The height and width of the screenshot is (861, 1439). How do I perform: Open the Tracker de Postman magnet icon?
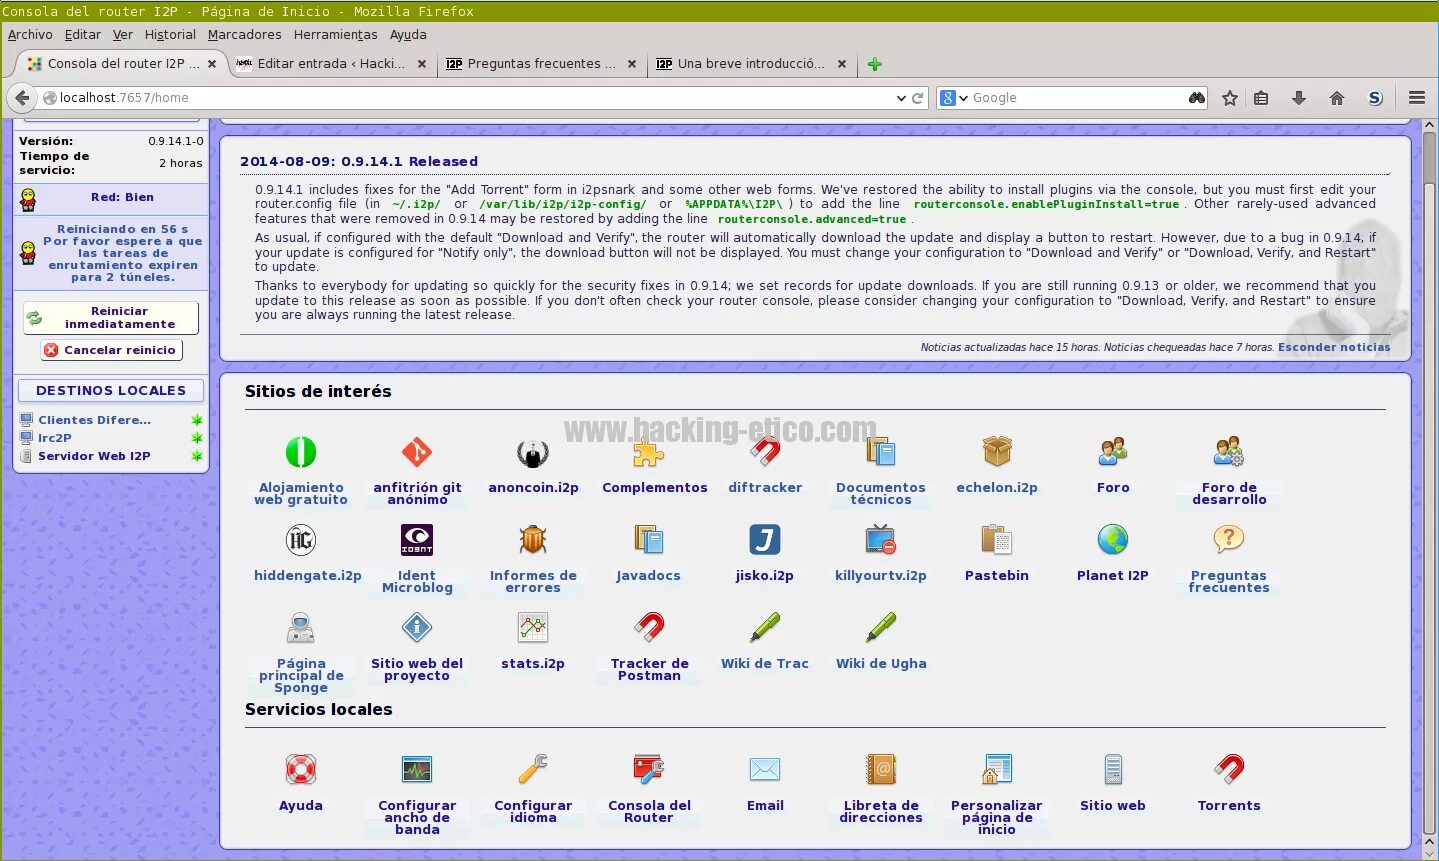[649, 628]
